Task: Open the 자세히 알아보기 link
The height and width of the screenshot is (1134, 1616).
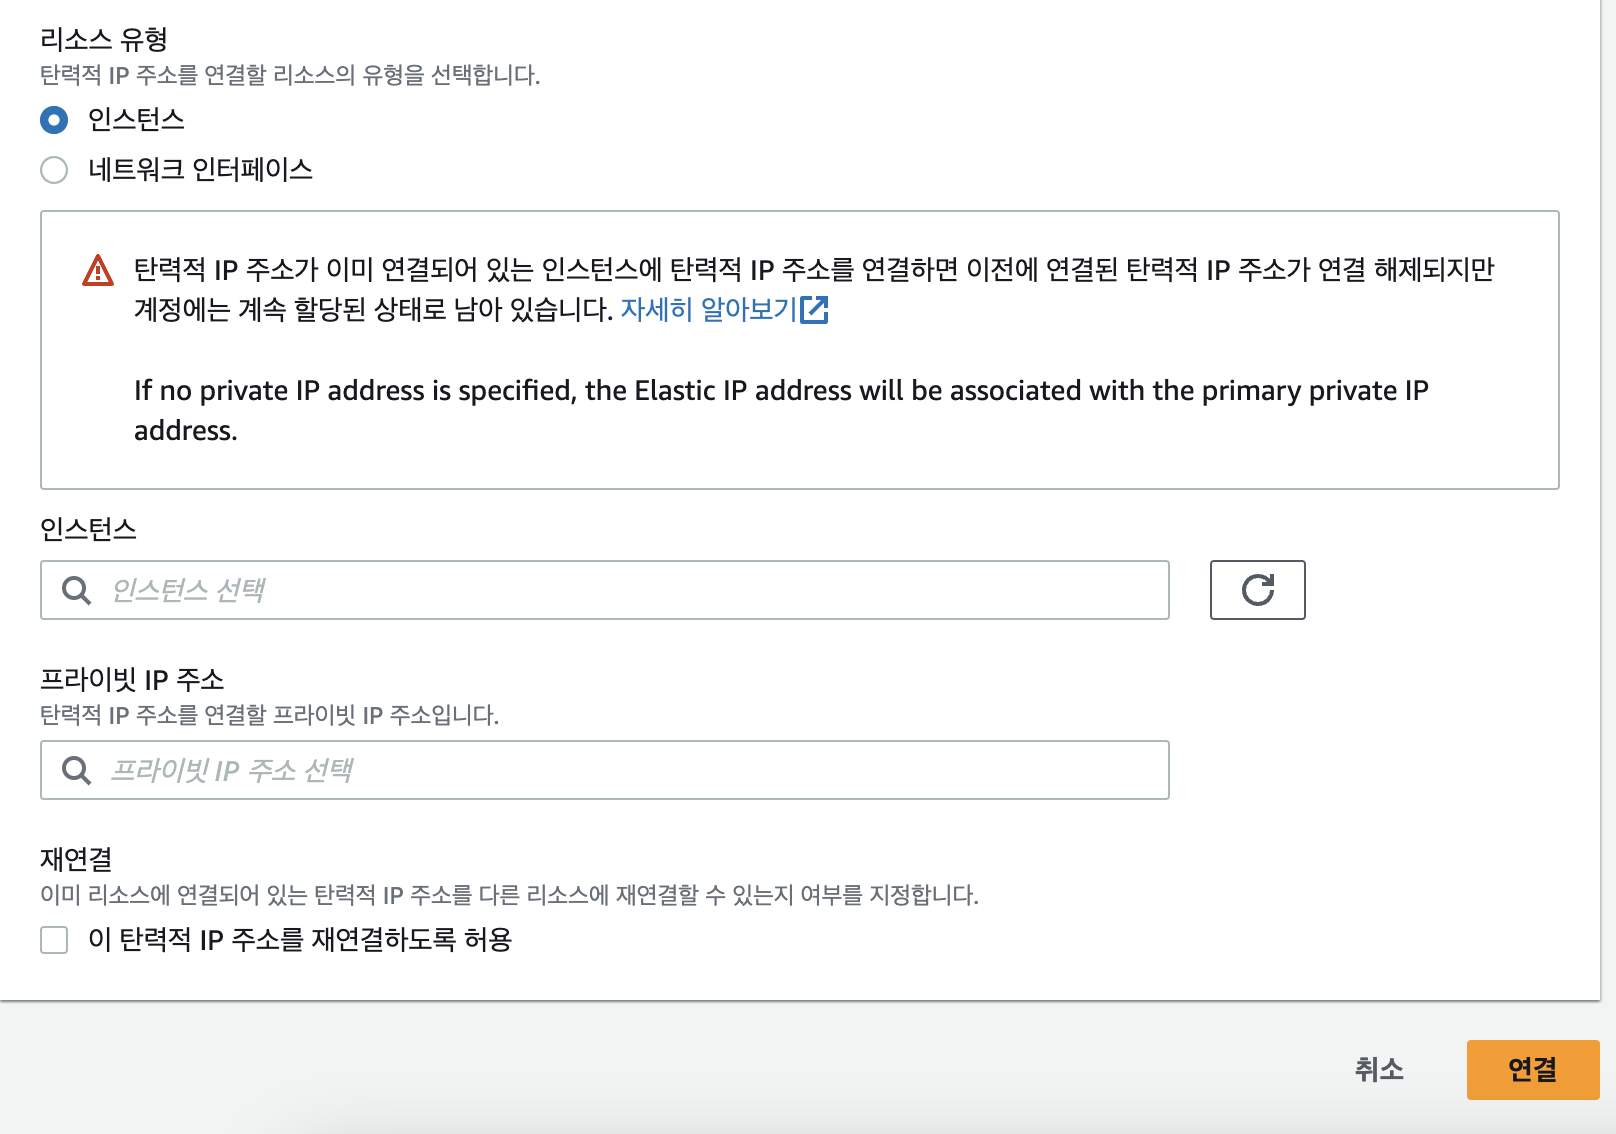Action: pyautogui.click(x=708, y=310)
